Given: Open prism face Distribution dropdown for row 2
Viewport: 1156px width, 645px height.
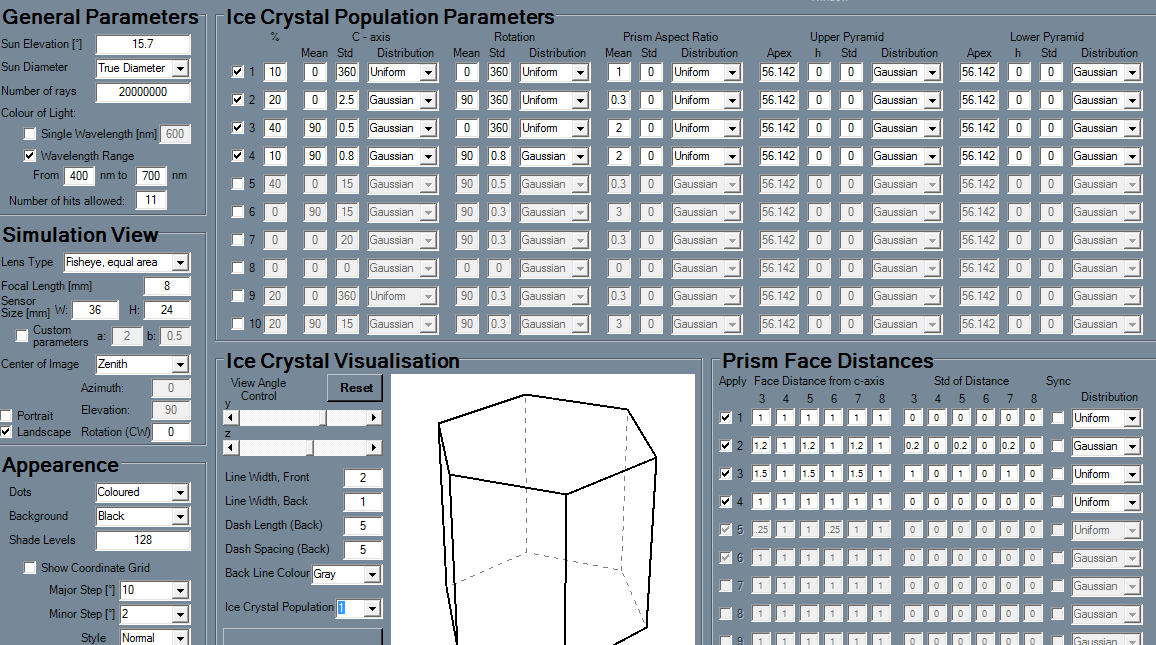Looking at the screenshot, I should tap(1132, 446).
